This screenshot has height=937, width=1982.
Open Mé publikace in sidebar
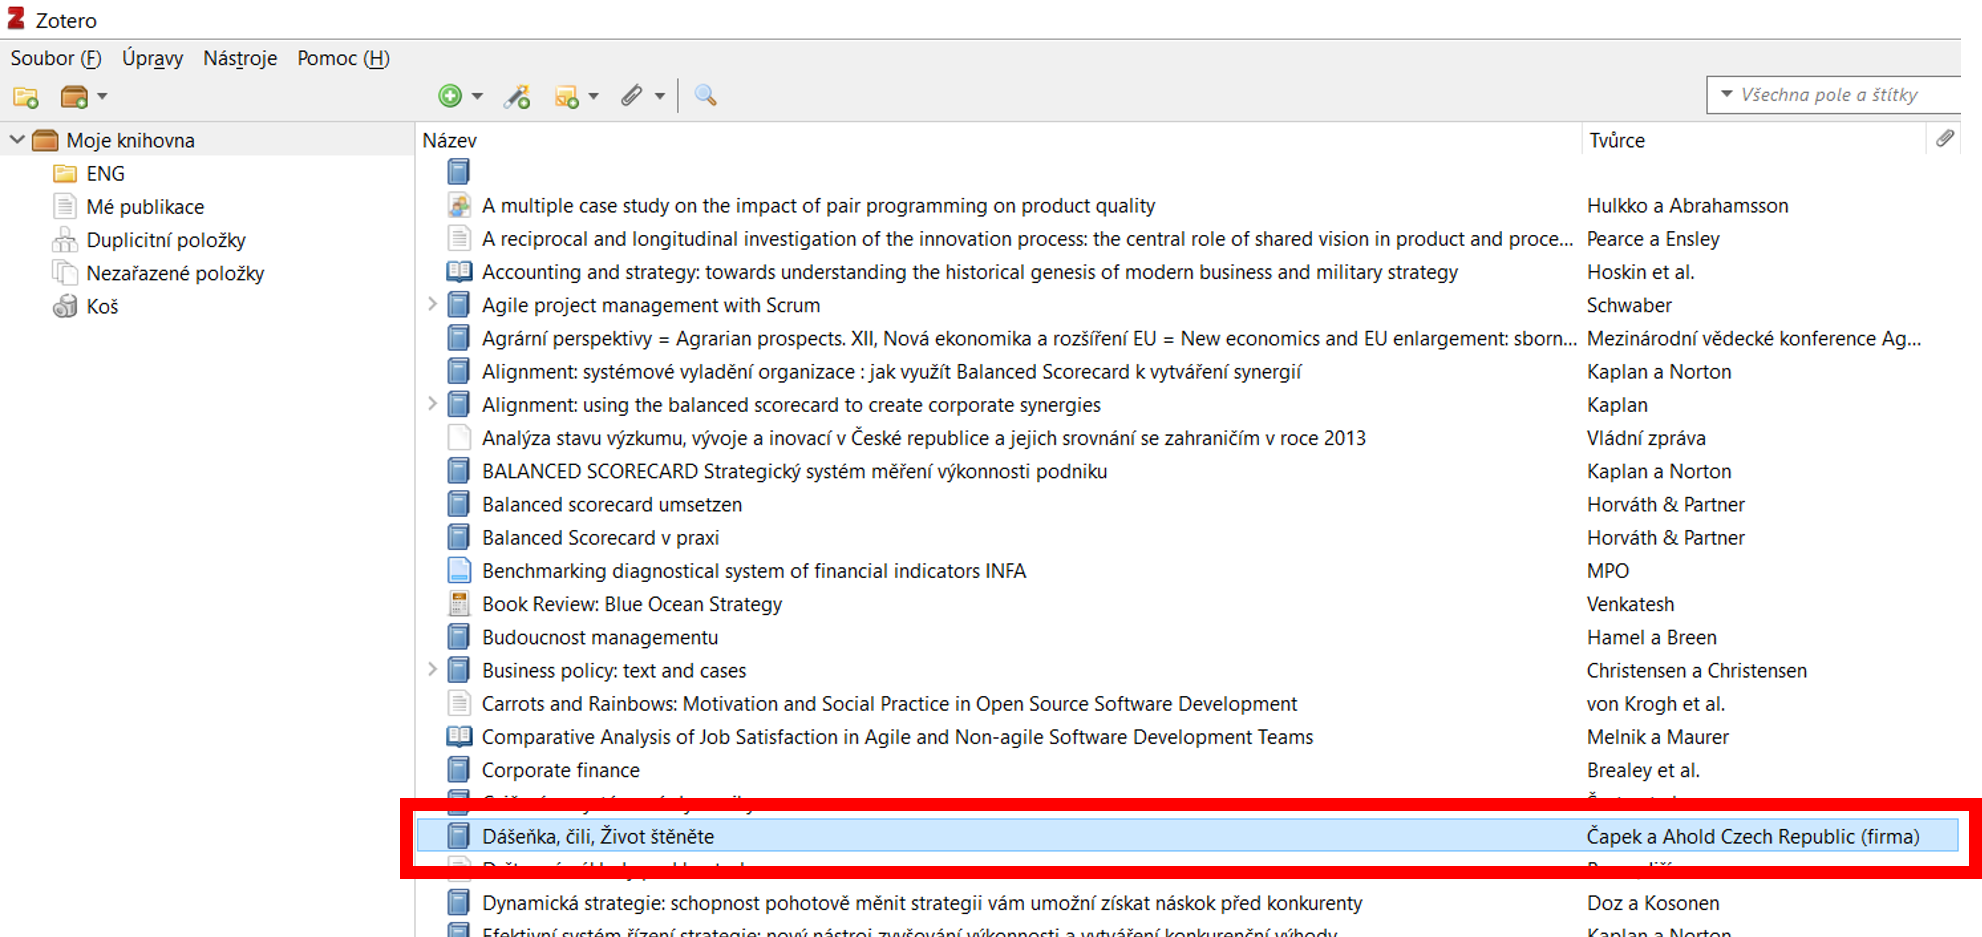click(x=145, y=207)
